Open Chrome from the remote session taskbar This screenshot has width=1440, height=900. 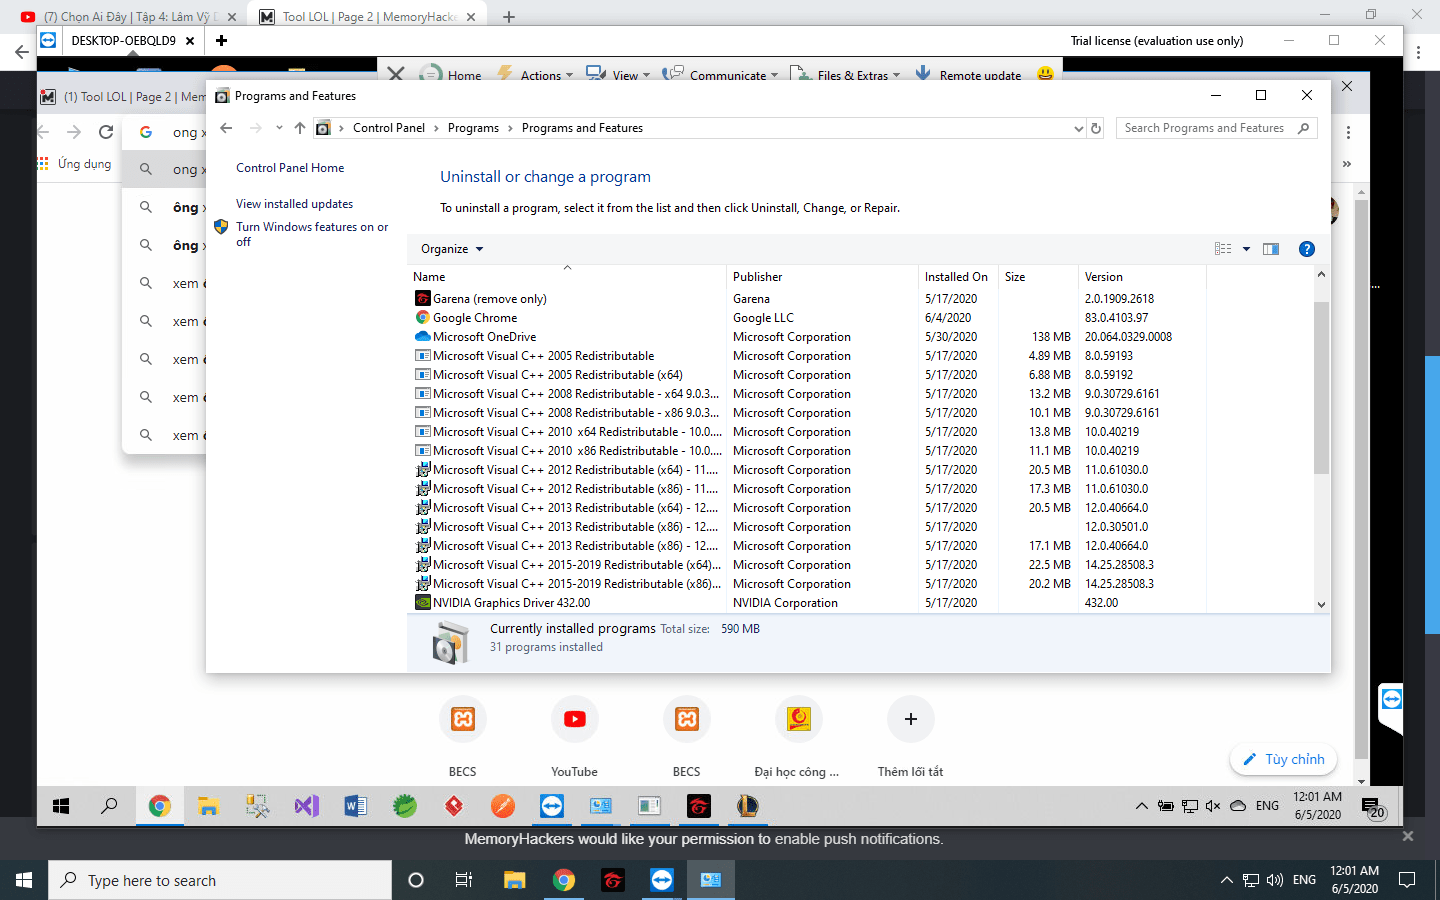159,806
